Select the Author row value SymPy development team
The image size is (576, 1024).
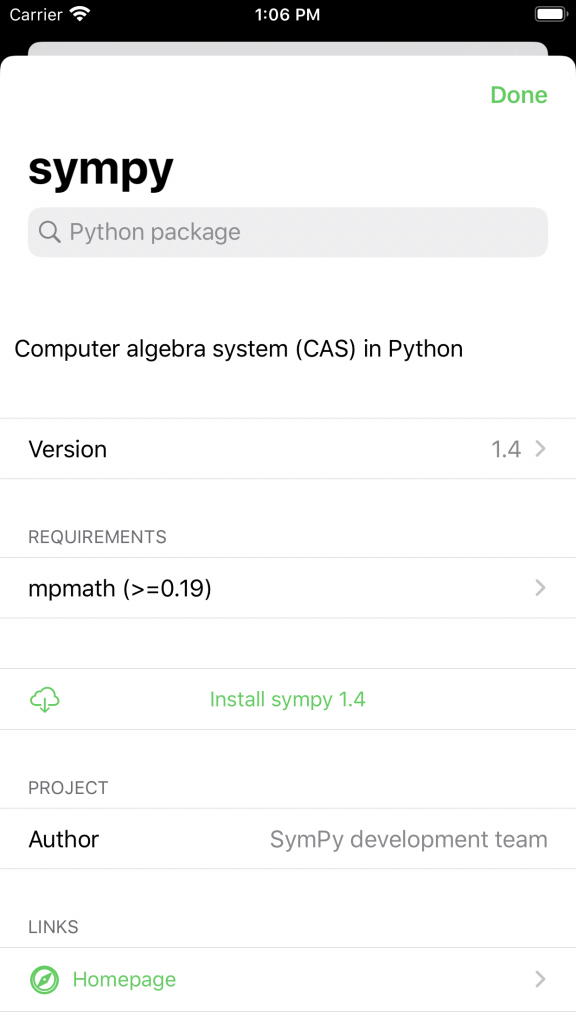click(x=408, y=839)
